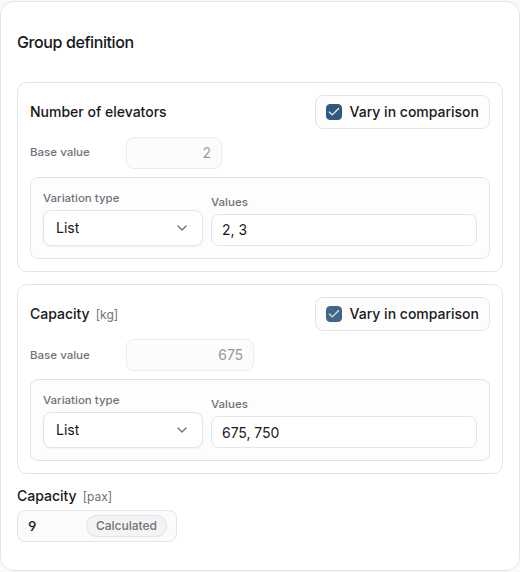
Task: Edit the Values field containing 2, 3
Action: [x=344, y=230]
